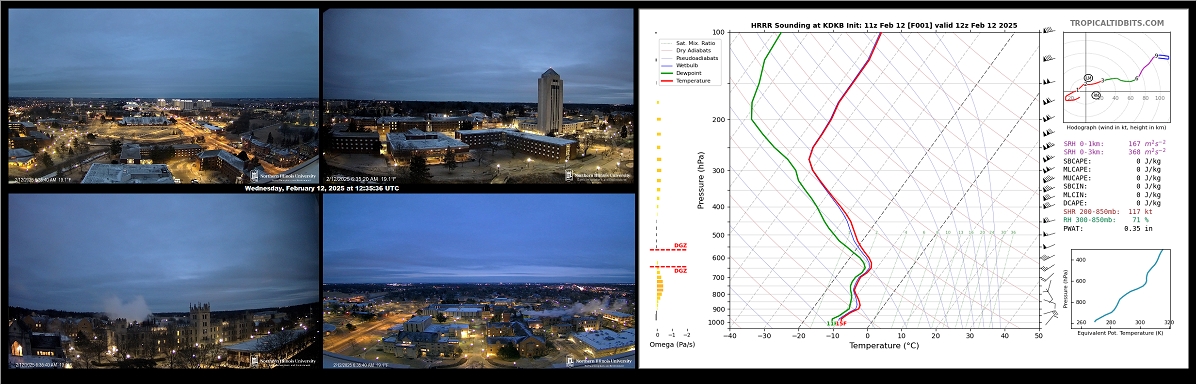Viewport: 1197px width, 385px height.
Task: Click the TROPICALTIDBITS.COM watermark link
Action: [1116, 24]
